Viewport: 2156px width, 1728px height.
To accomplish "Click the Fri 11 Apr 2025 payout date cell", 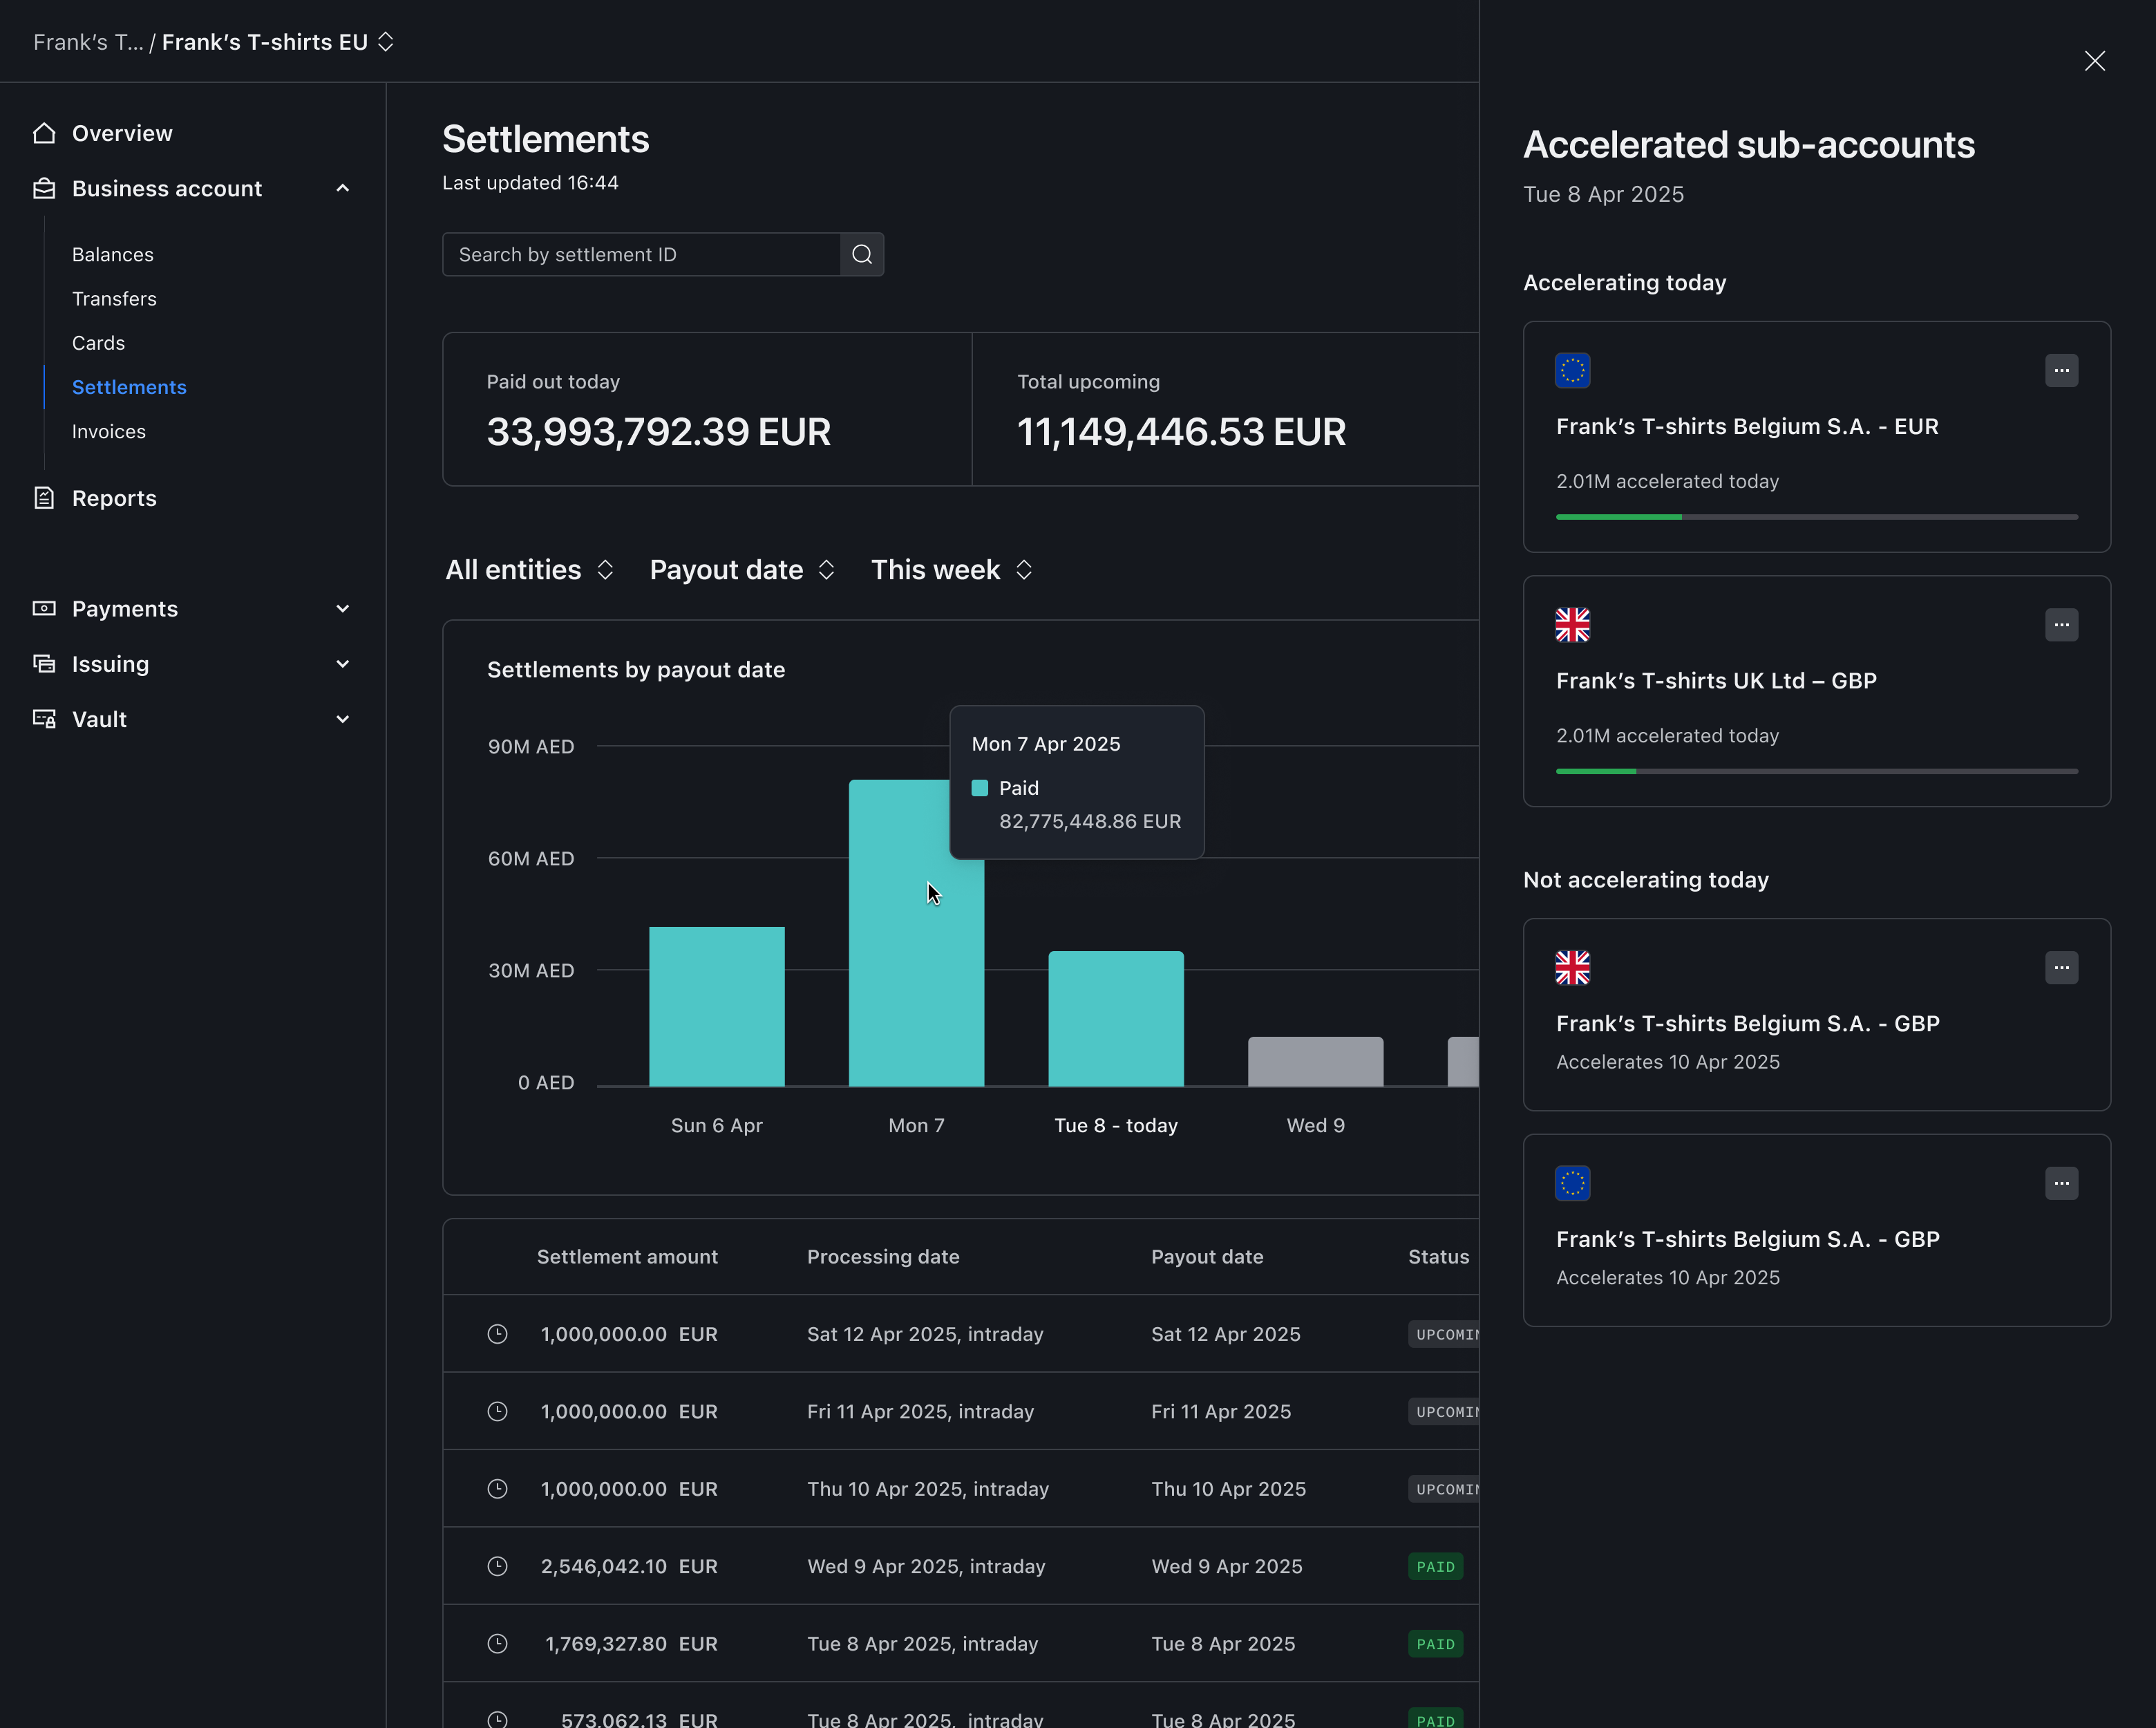I will pyautogui.click(x=1220, y=1411).
